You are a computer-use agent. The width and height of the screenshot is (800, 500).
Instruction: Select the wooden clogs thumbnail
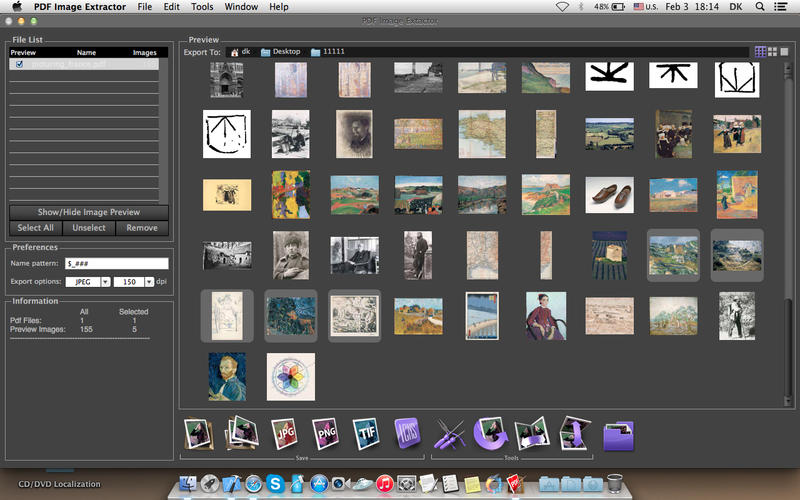610,195
